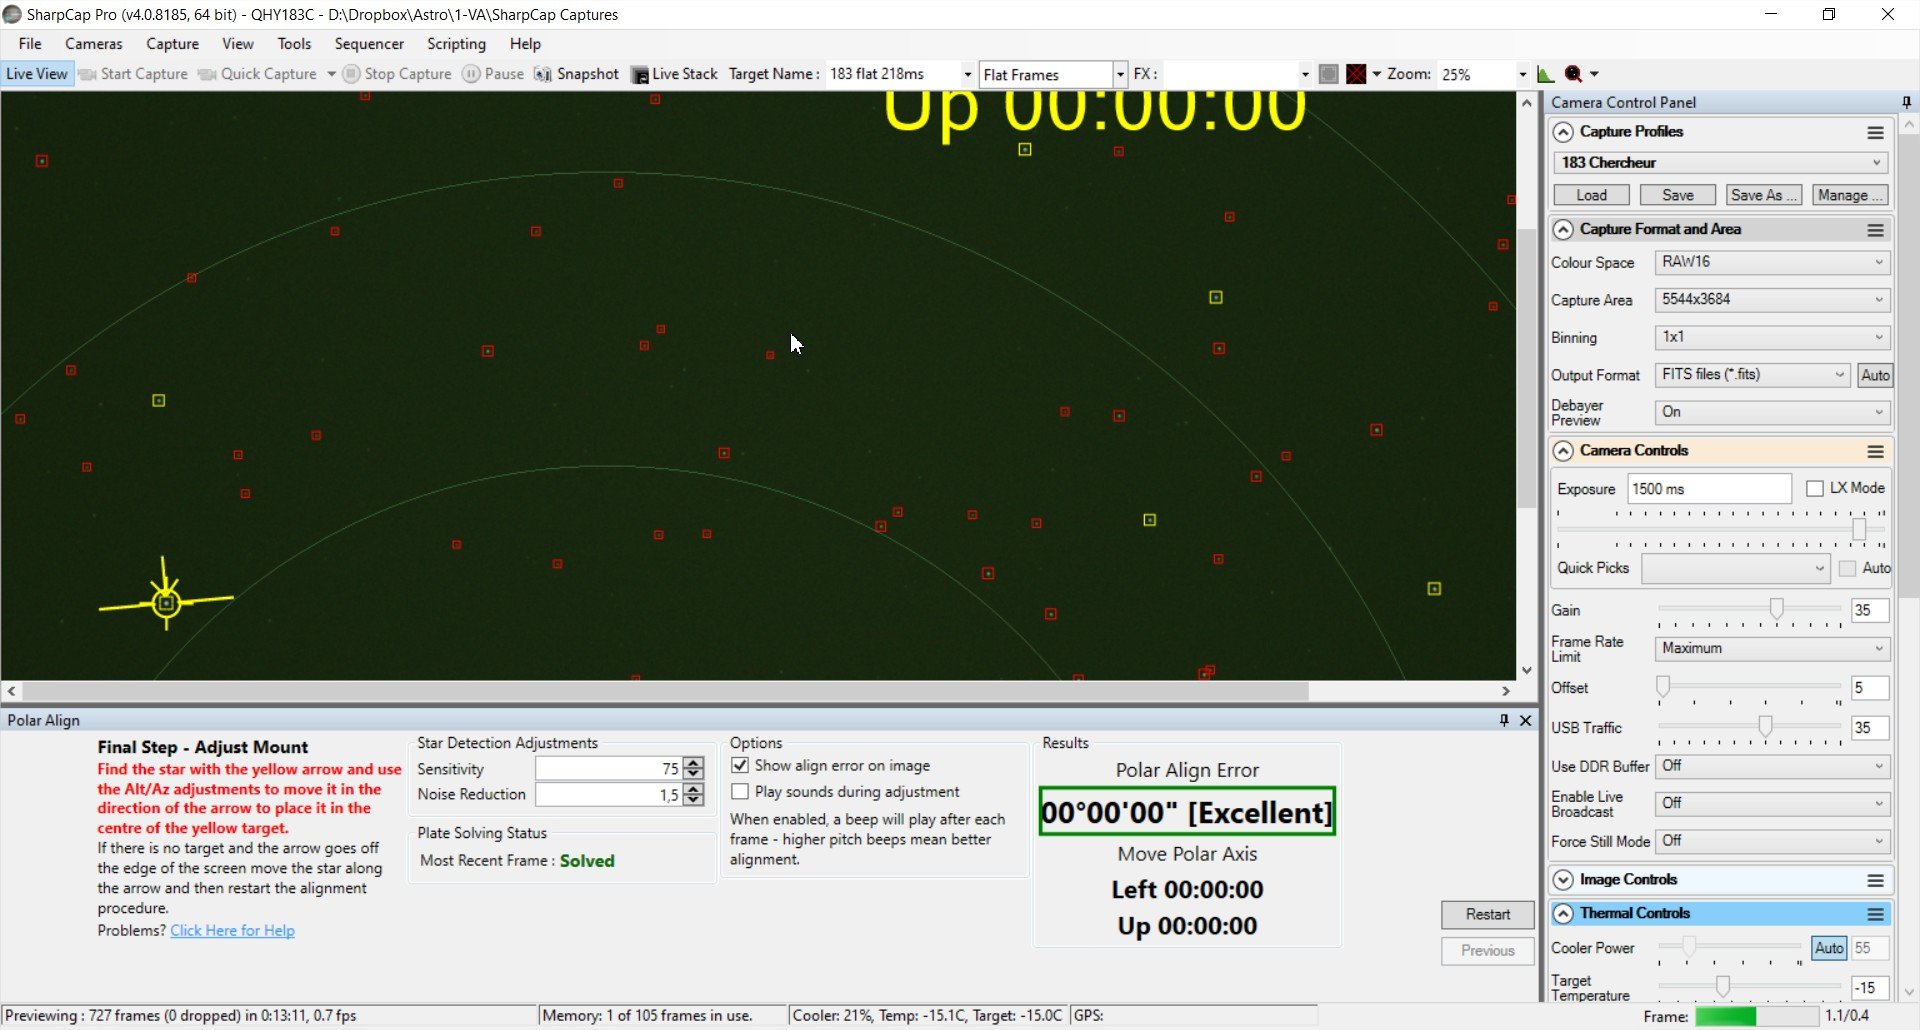Pin the Polar Align panel
The image size is (1920, 1030).
point(1504,720)
